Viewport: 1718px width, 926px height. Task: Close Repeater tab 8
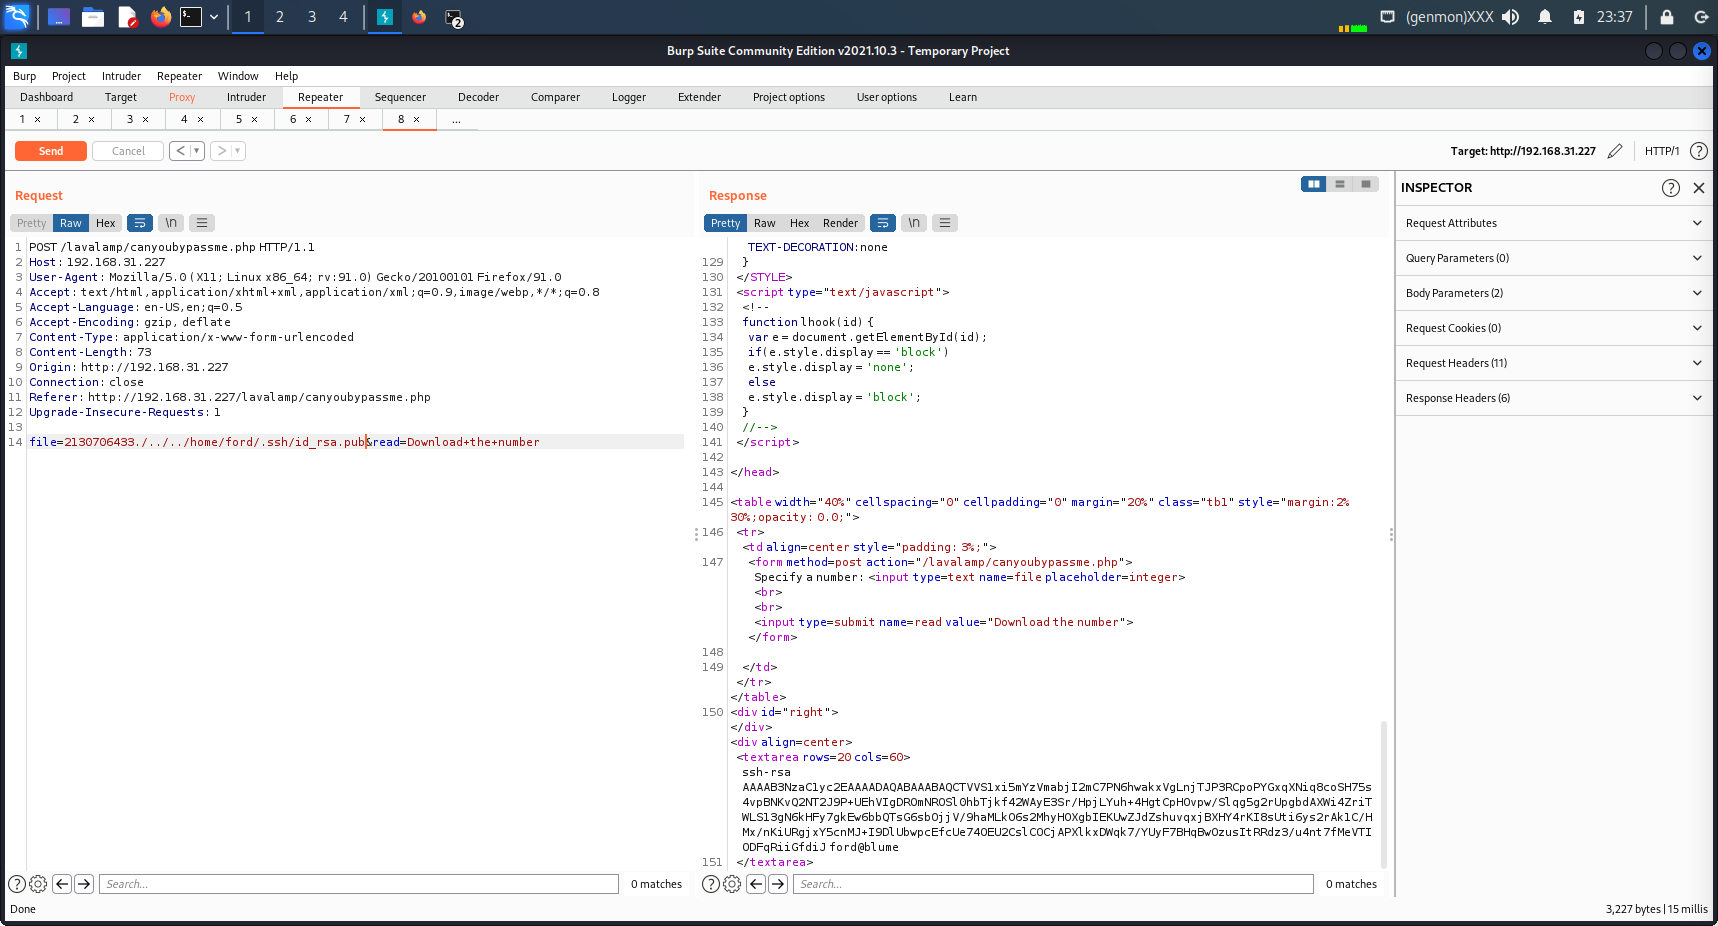[417, 120]
